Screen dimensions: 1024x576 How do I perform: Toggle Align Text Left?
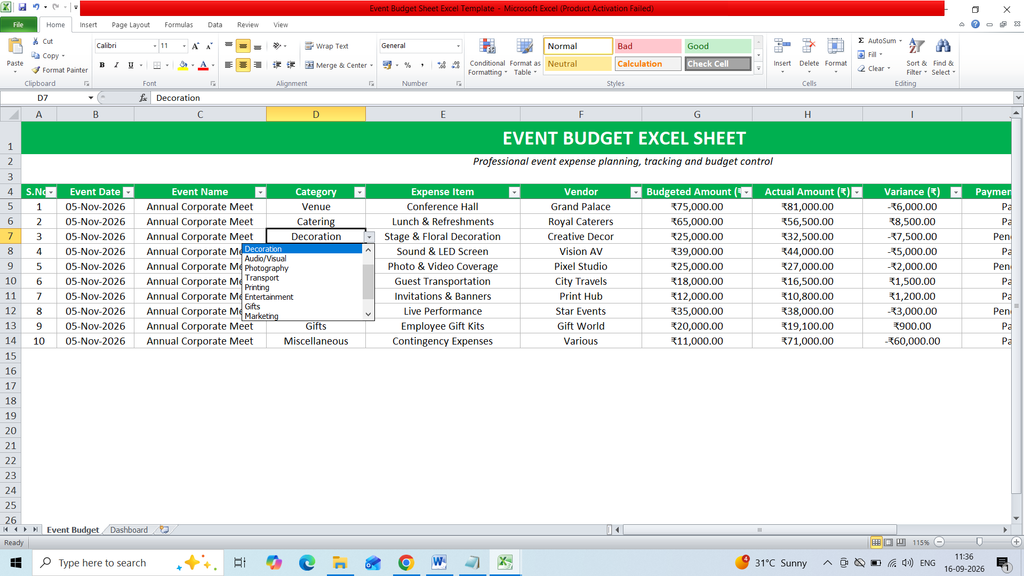[229, 65]
